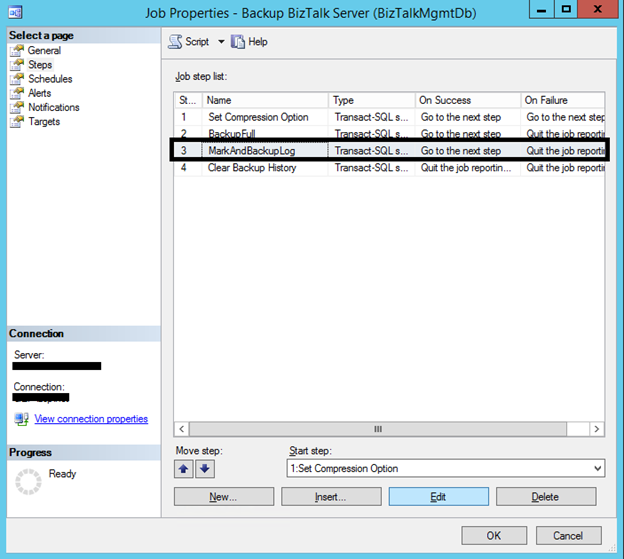Move the selected step down
This screenshot has width=624, height=559.
205,469
